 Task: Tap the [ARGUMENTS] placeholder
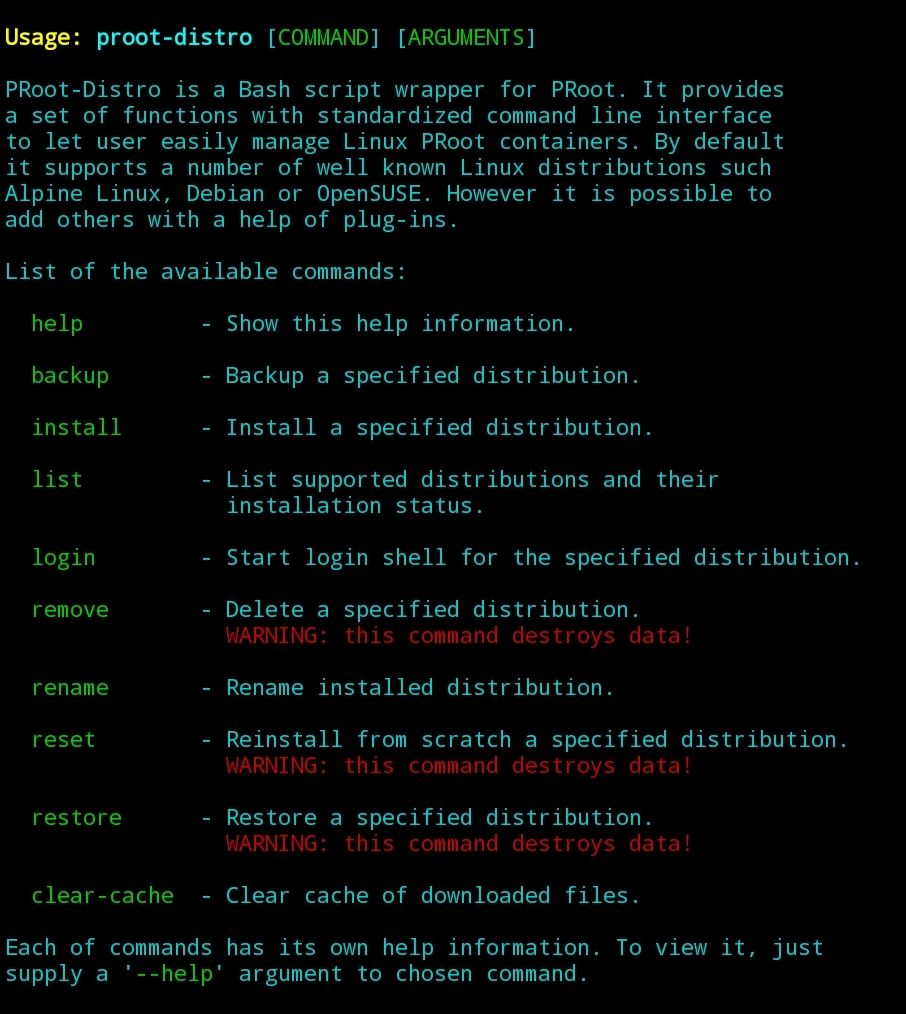point(466,38)
